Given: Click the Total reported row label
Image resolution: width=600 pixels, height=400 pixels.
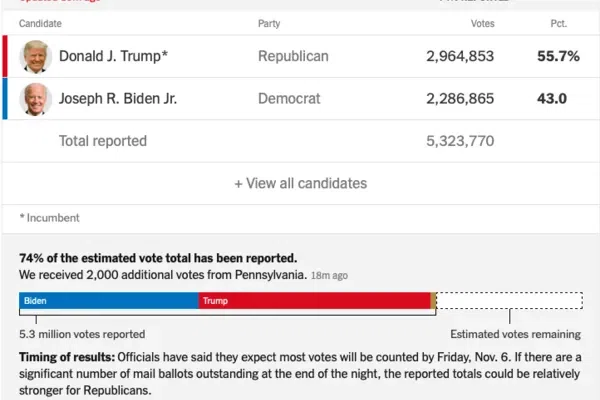Looking at the screenshot, I should (x=102, y=141).
